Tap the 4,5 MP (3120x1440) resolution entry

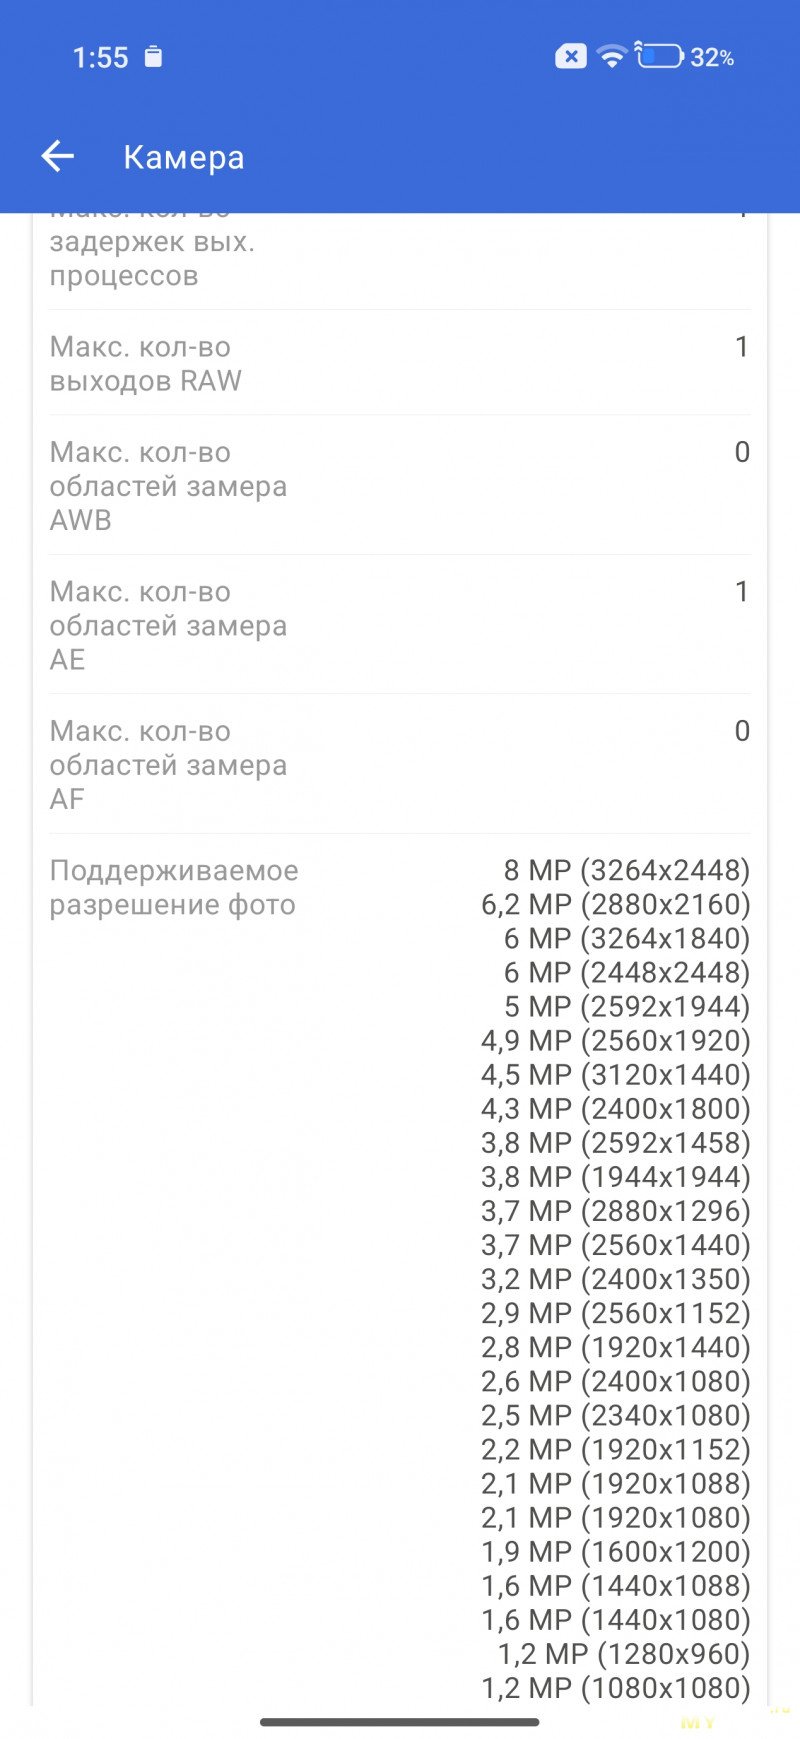615,1074
